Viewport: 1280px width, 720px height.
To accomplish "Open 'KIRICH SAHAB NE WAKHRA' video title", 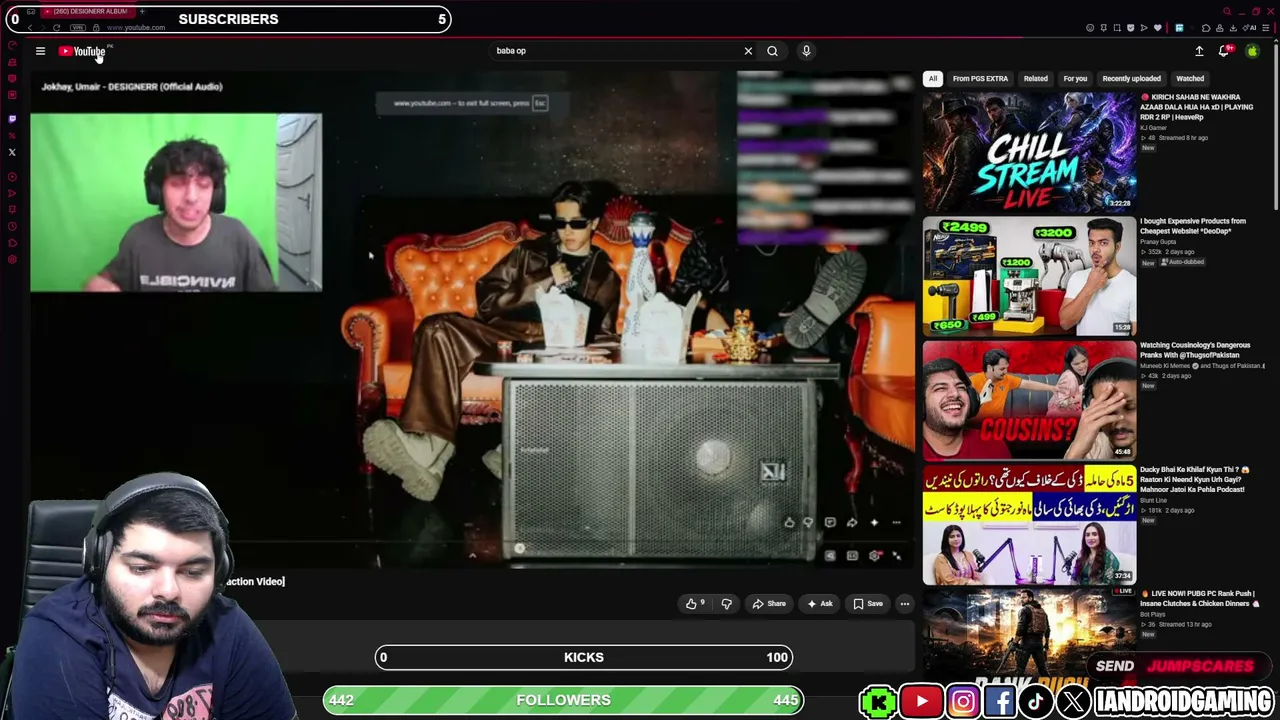I will click(1197, 107).
